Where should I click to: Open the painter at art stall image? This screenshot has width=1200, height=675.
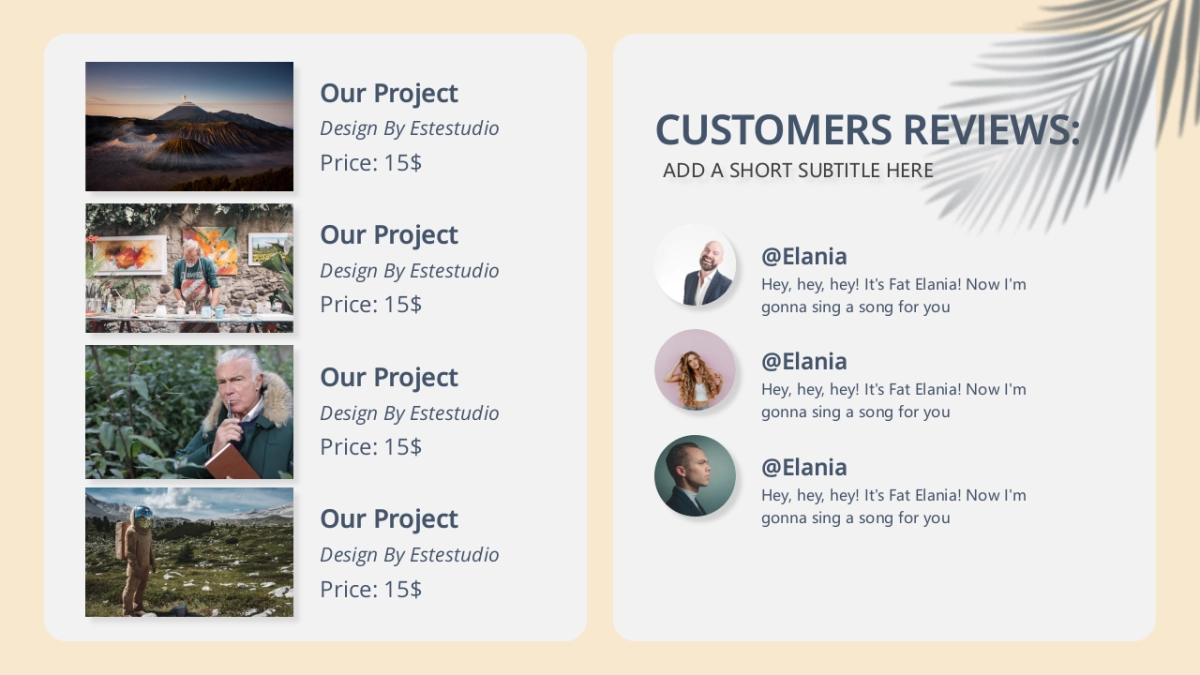[x=189, y=268]
